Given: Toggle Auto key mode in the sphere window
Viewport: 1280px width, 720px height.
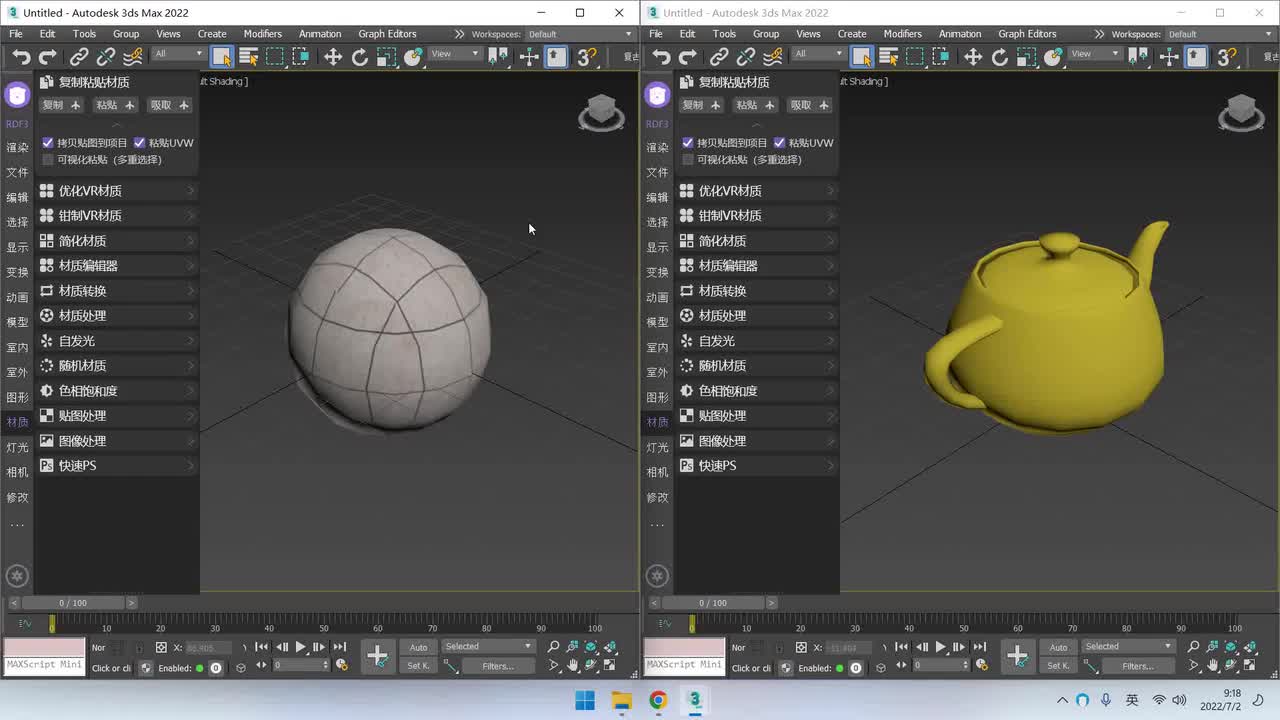Looking at the screenshot, I should [x=418, y=647].
